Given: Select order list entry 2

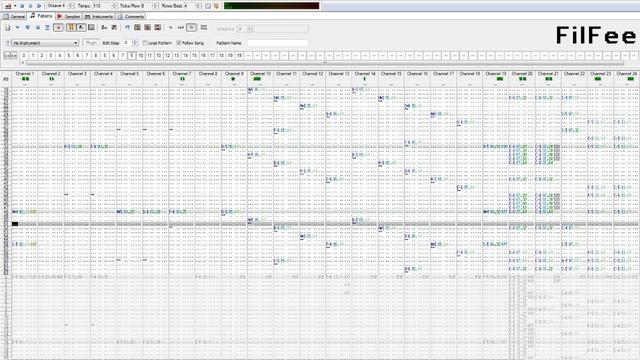Looking at the screenshot, I should [x=42, y=56].
